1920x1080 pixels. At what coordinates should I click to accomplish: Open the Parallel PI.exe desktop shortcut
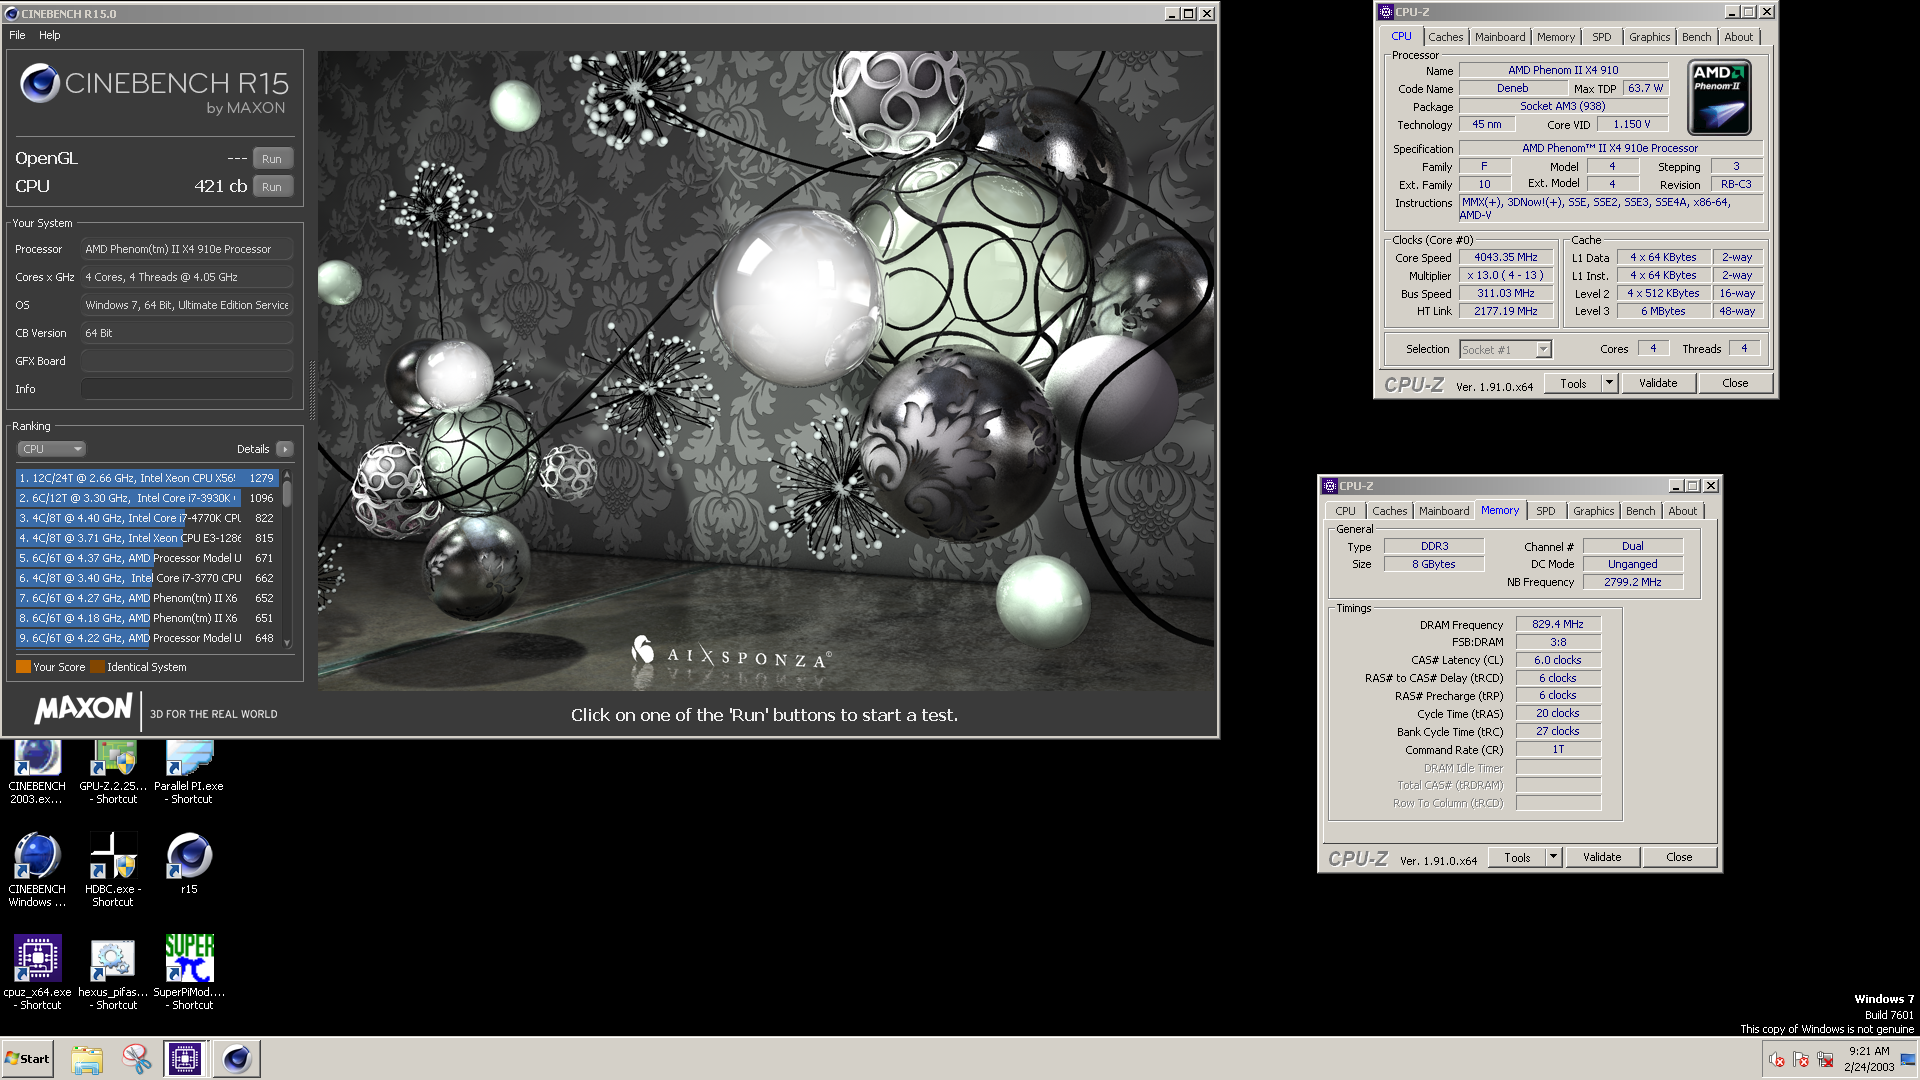tap(189, 770)
